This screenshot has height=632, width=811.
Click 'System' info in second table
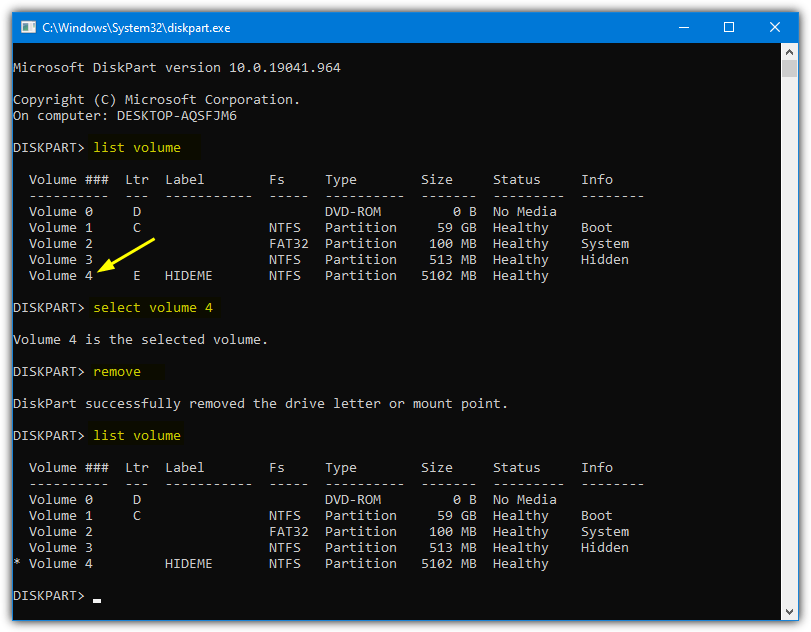coord(605,532)
